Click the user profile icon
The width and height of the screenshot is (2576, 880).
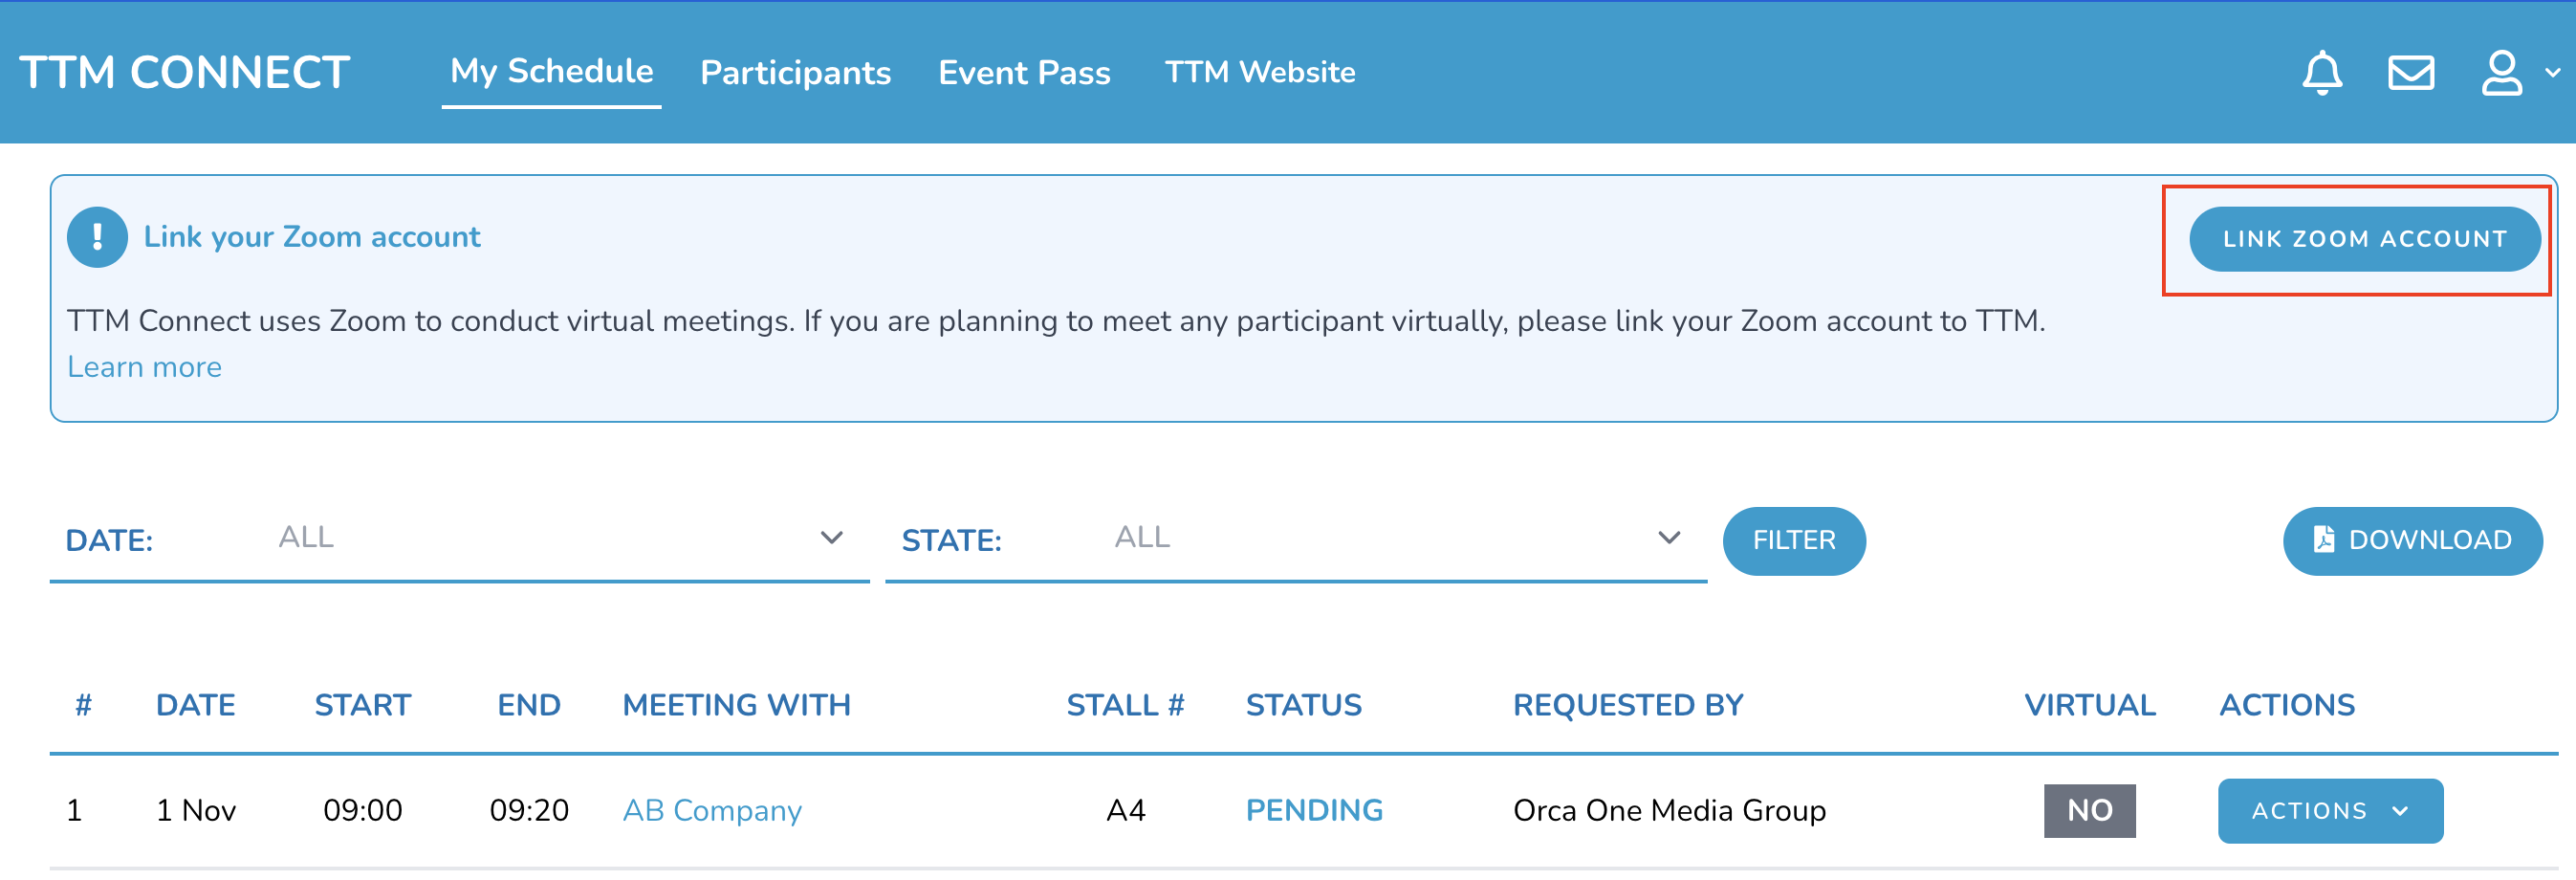[2501, 73]
